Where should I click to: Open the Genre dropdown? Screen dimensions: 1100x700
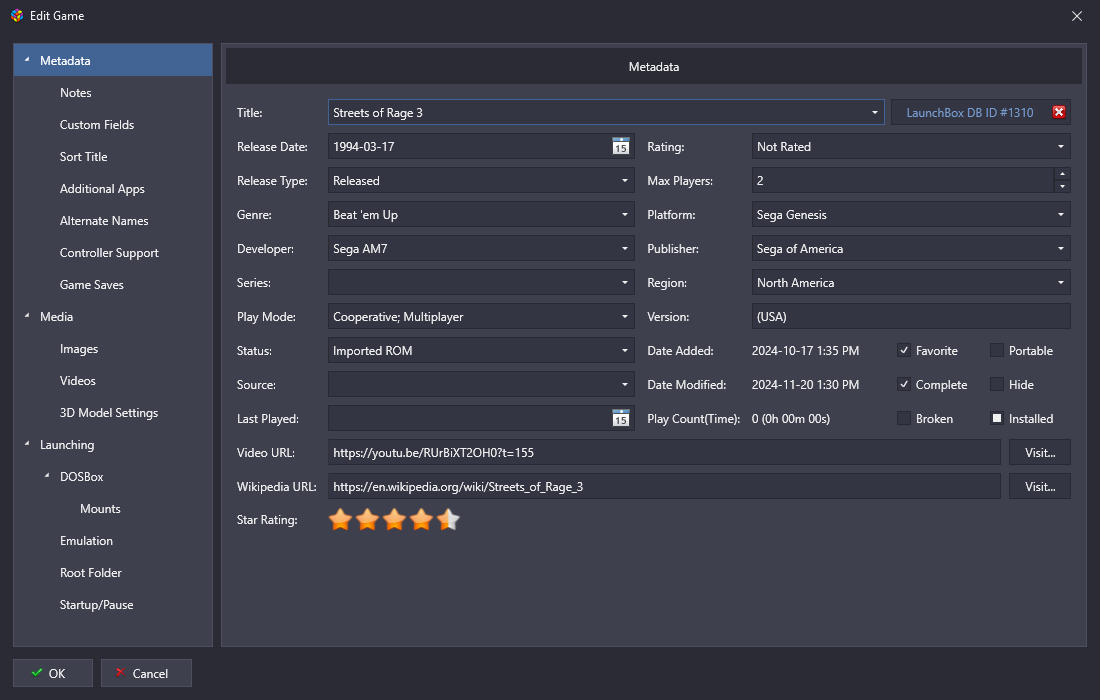click(622, 214)
